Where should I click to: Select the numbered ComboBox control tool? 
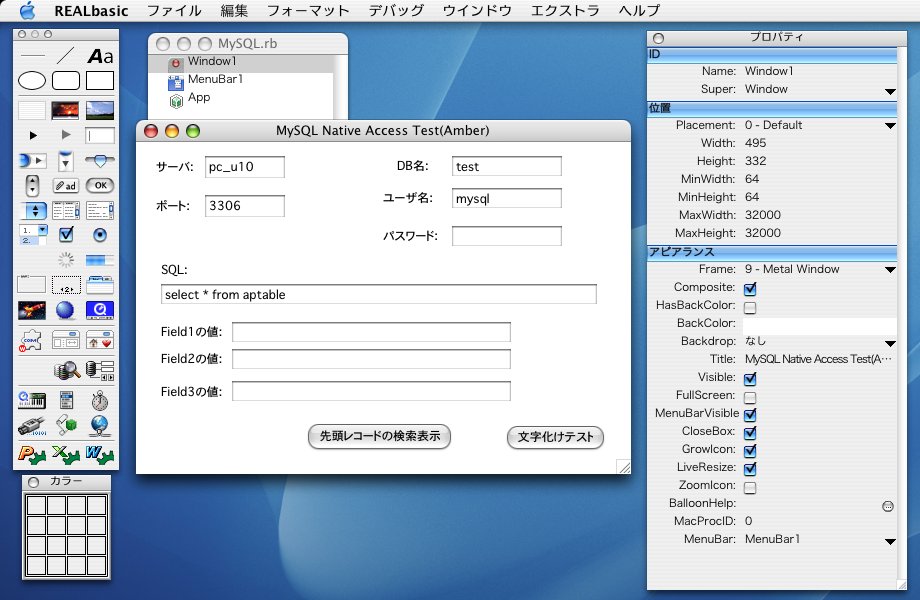[x=33, y=235]
